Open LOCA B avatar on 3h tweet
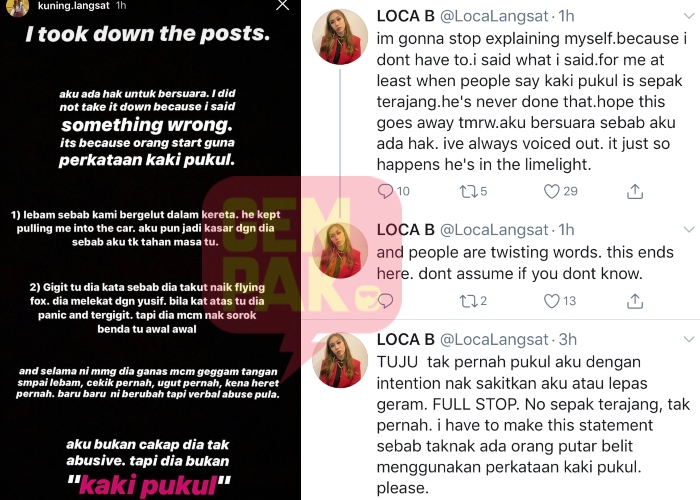The image size is (700, 500). 340,360
